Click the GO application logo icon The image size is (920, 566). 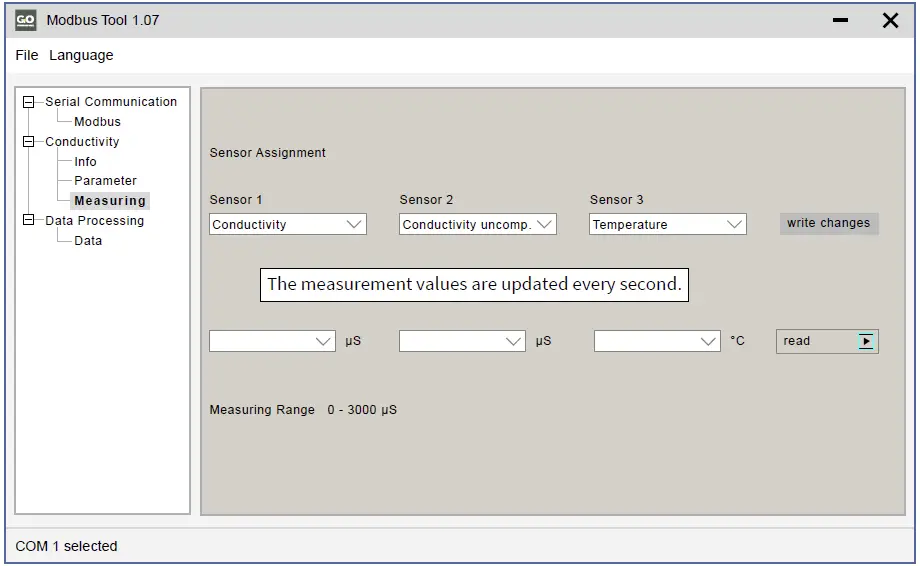point(25,21)
